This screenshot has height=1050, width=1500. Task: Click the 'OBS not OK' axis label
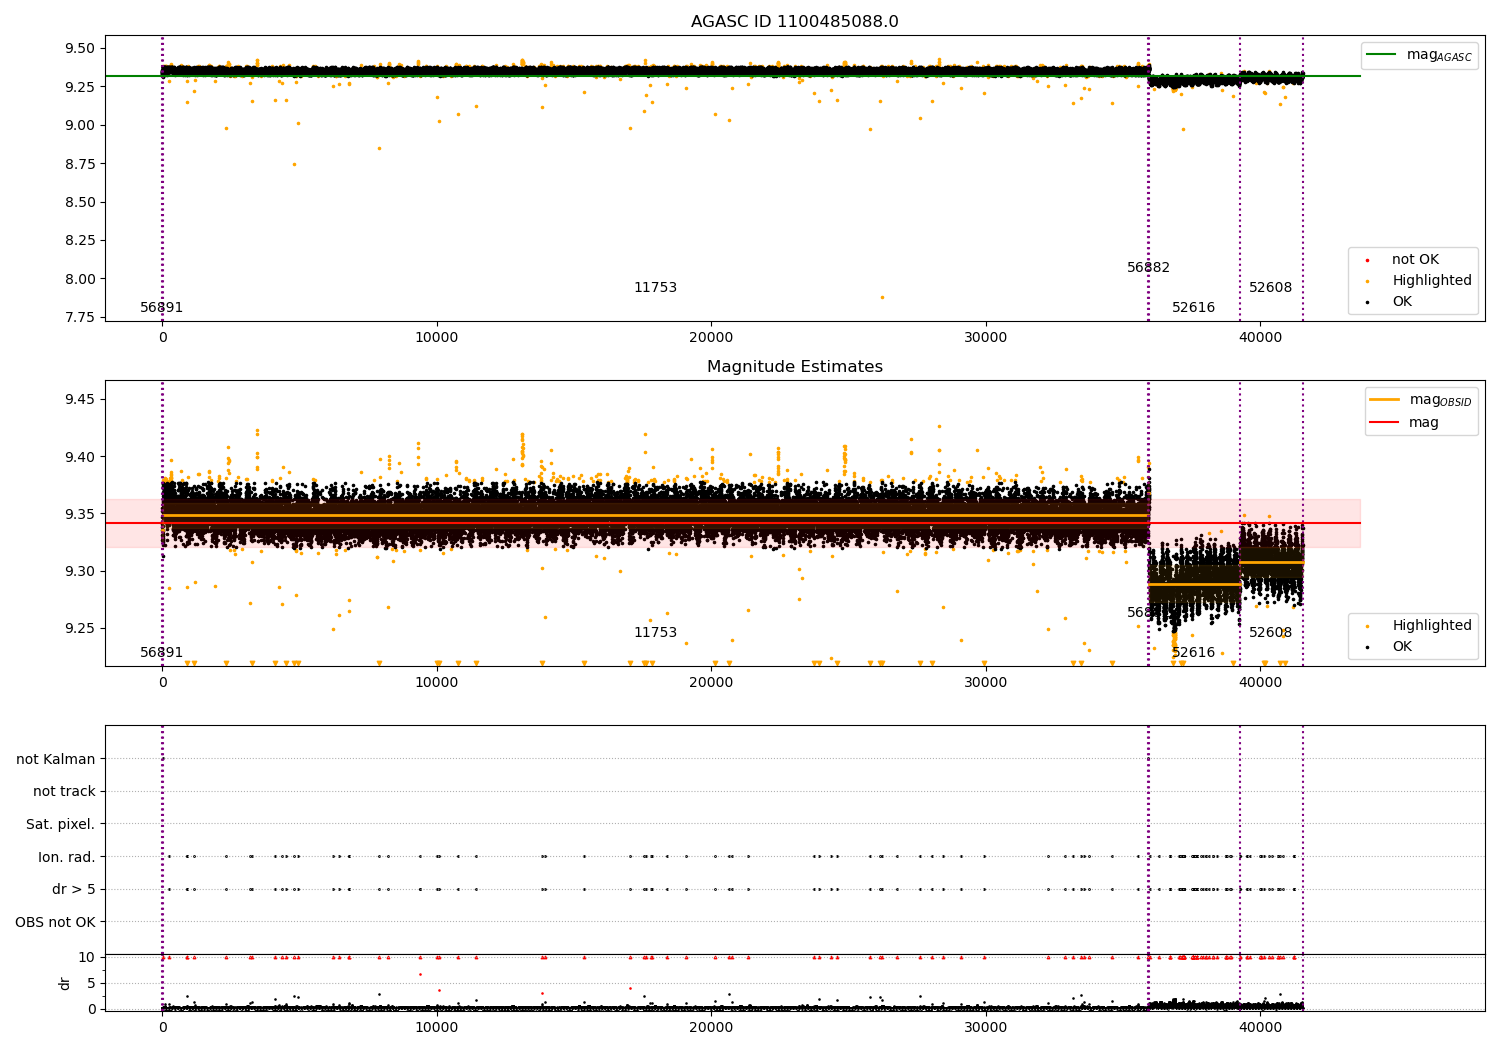pyautogui.click(x=55, y=922)
